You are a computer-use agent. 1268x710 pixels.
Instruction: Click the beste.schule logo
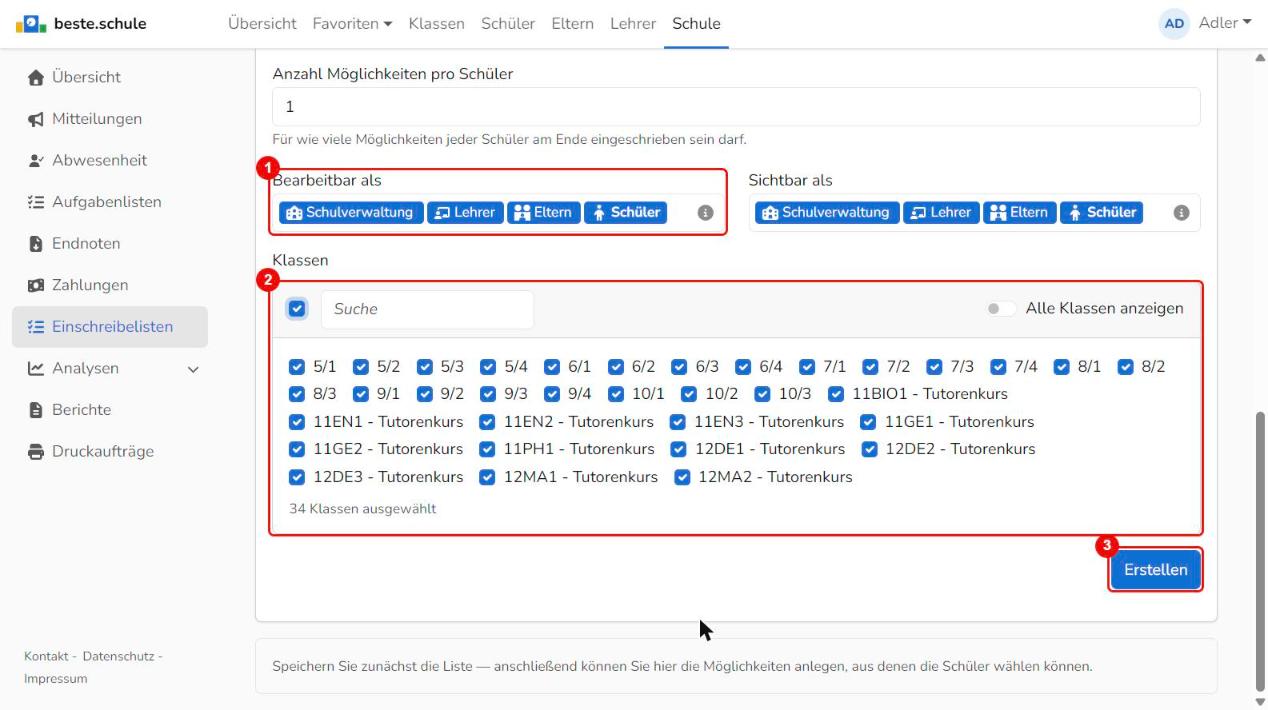tap(80, 23)
